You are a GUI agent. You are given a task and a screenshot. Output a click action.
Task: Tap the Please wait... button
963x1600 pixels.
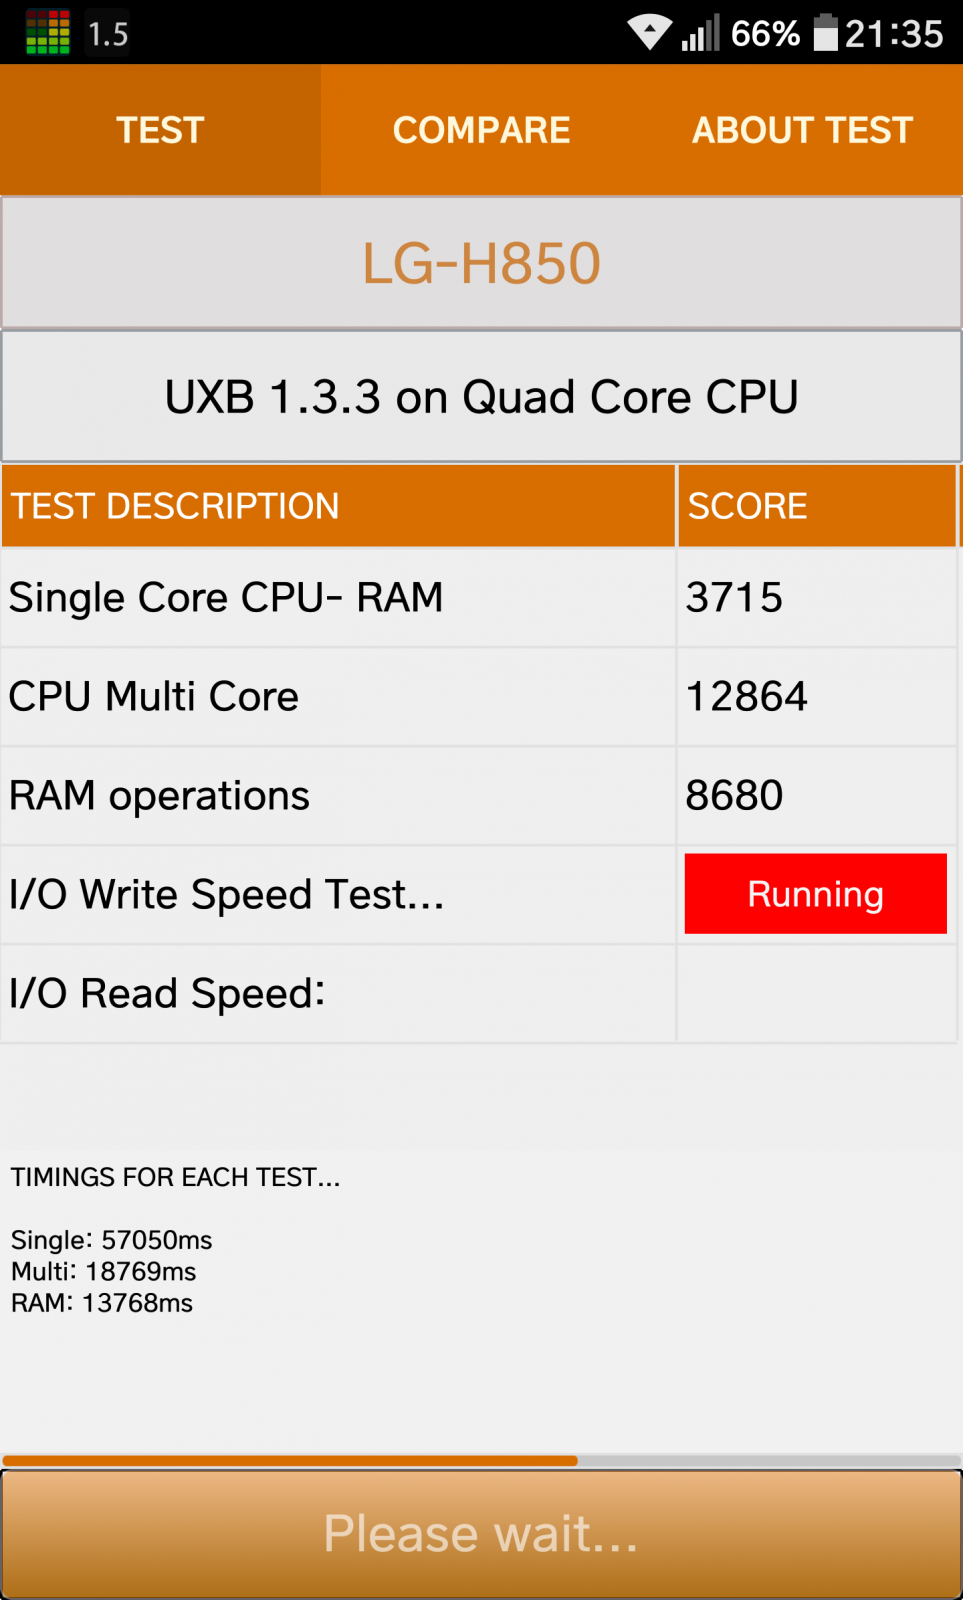click(x=481, y=1534)
